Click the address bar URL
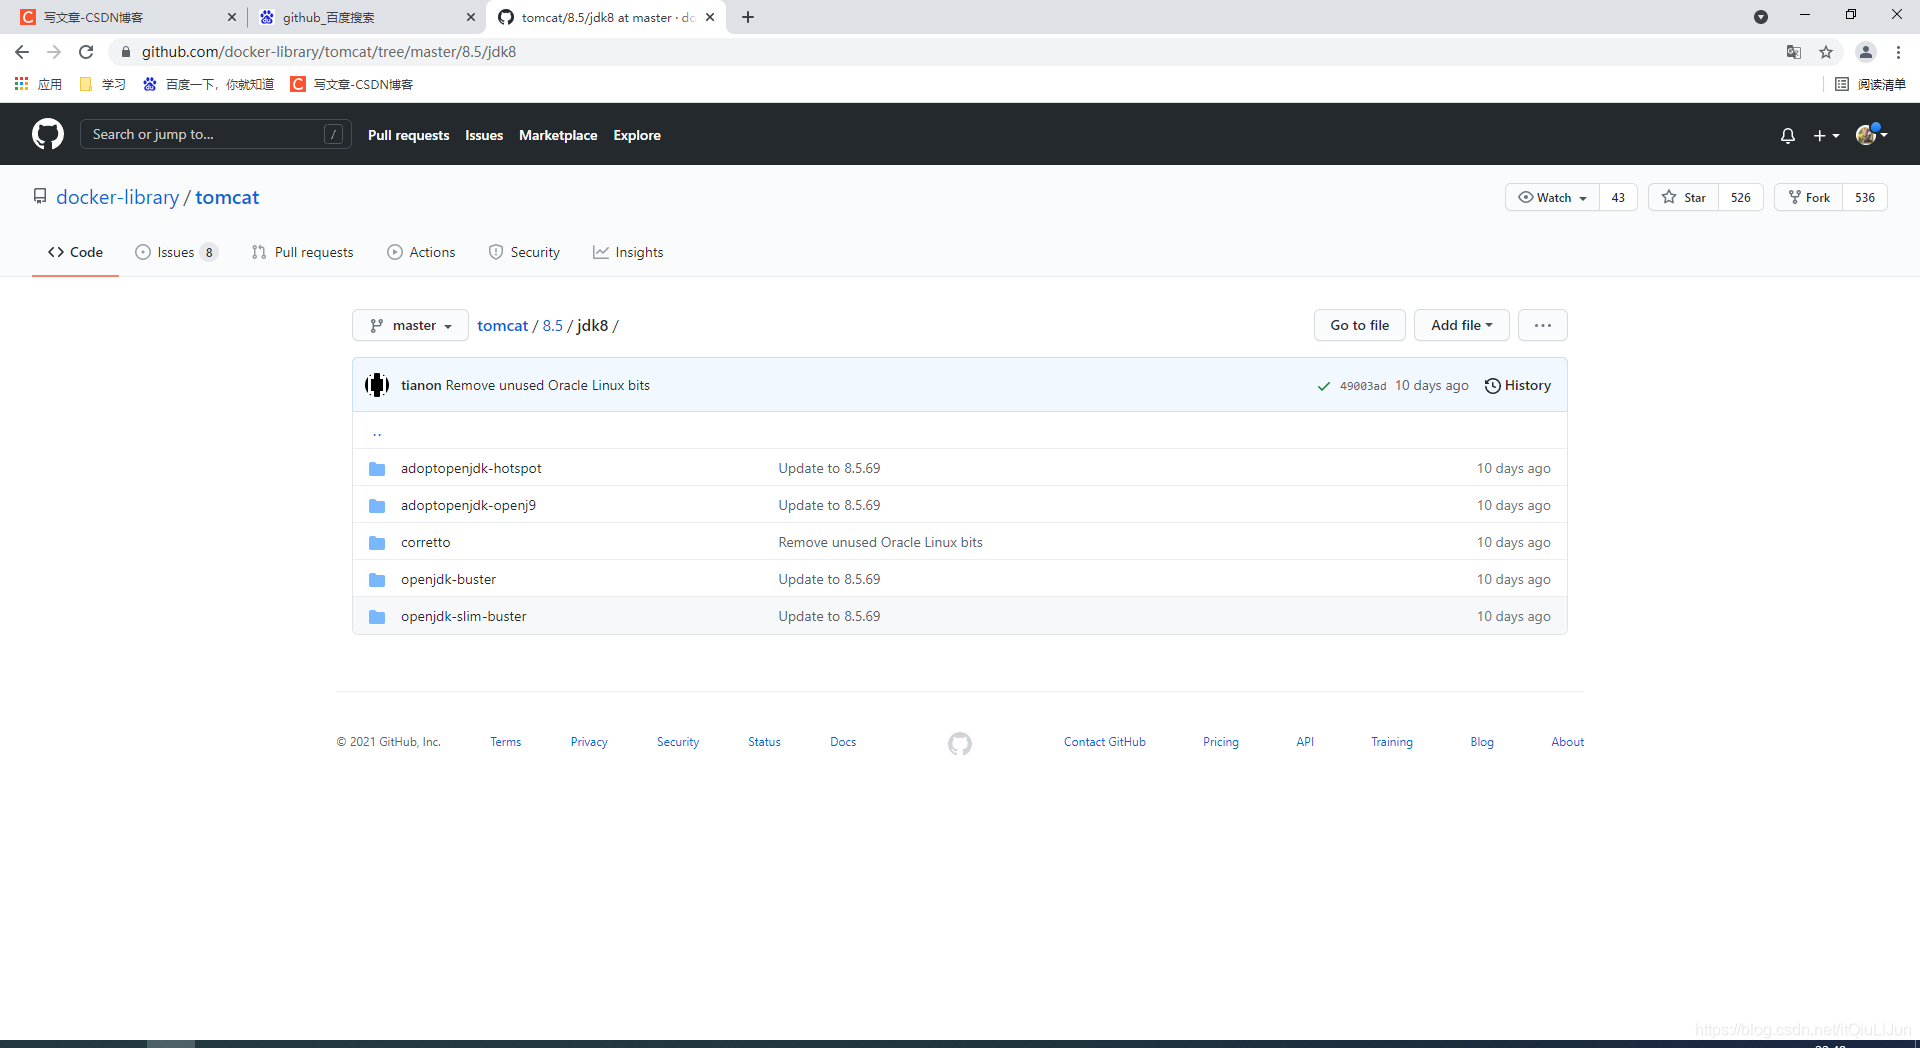 click(x=329, y=52)
